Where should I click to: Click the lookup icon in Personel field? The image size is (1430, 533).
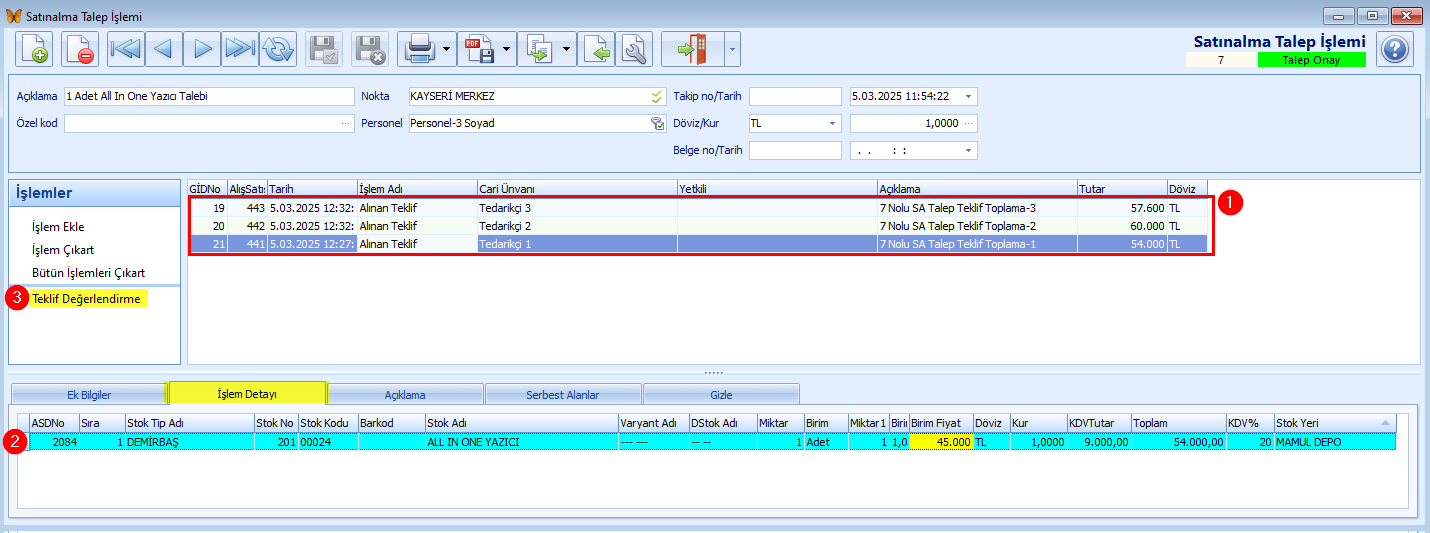pyautogui.click(x=657, y=123)
